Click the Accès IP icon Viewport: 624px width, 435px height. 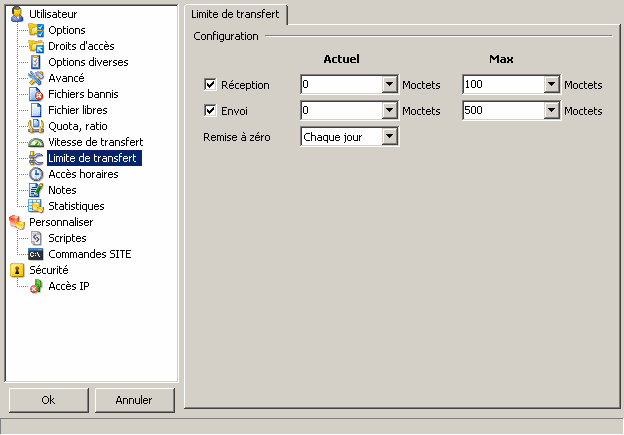click(x=37, y=286)
